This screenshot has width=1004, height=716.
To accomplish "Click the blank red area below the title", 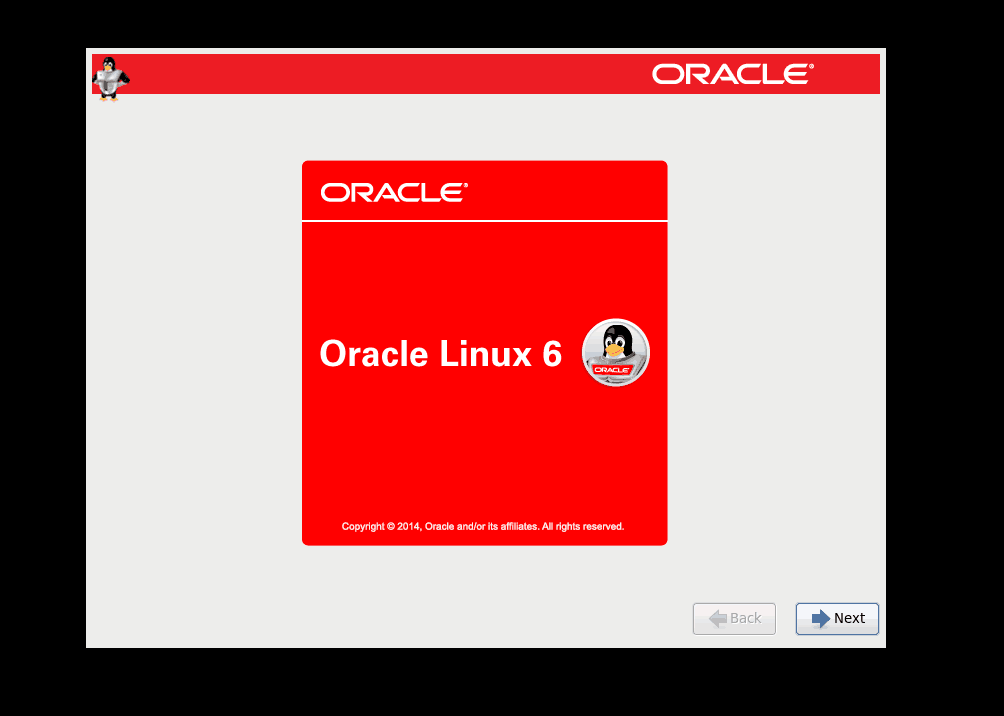I will click(484, 450).
